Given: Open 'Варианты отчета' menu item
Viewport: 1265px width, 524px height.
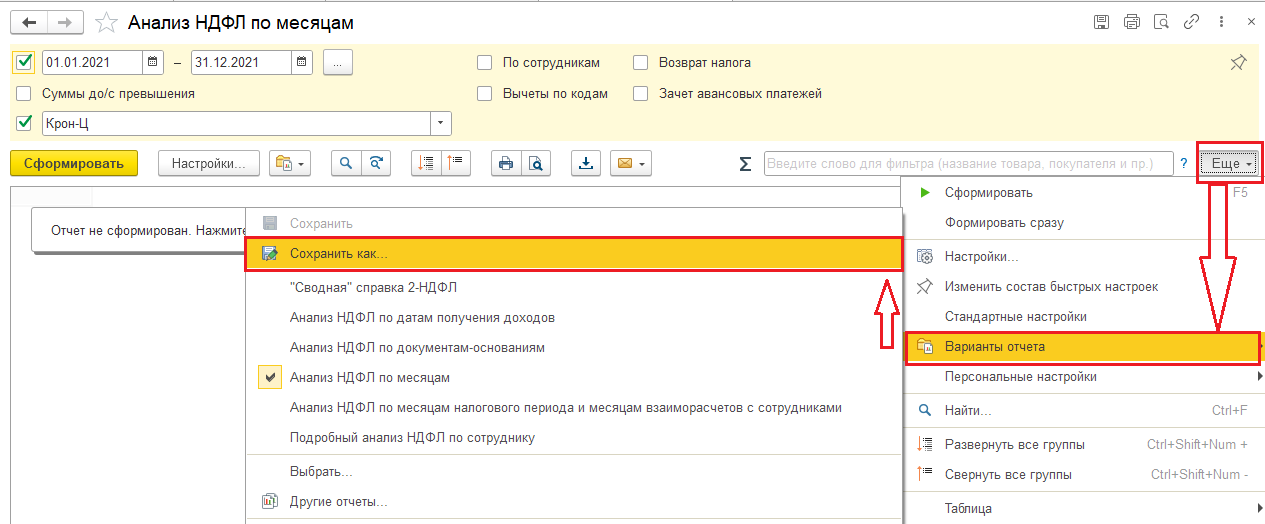Looking at the screenshot, I should tap(1082, 347).
